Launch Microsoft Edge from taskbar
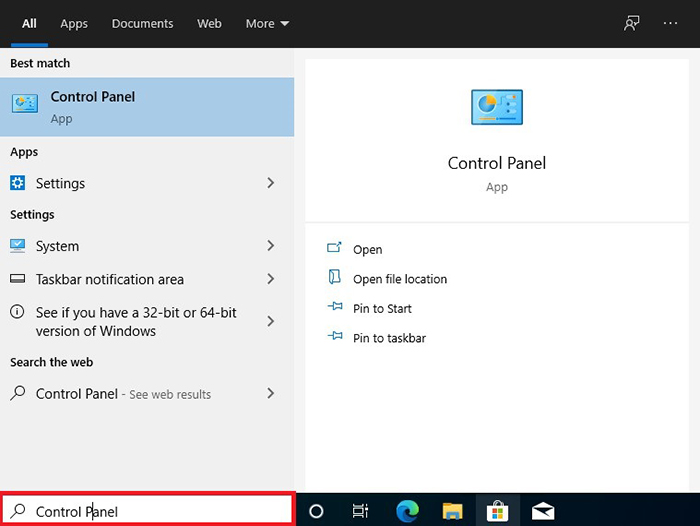The height and width of the screenshot is (526, 700). (406, 511)
